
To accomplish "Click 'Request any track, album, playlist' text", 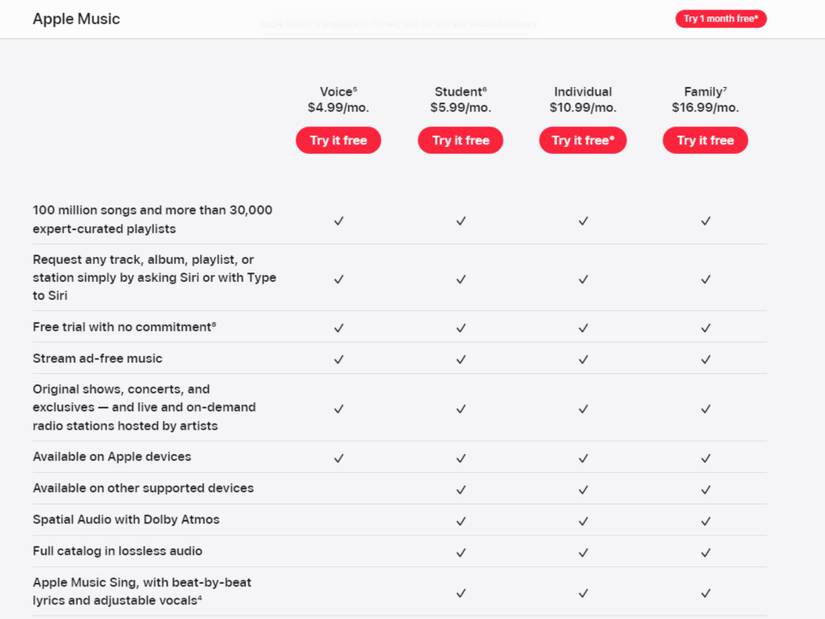I will point(154,277).
